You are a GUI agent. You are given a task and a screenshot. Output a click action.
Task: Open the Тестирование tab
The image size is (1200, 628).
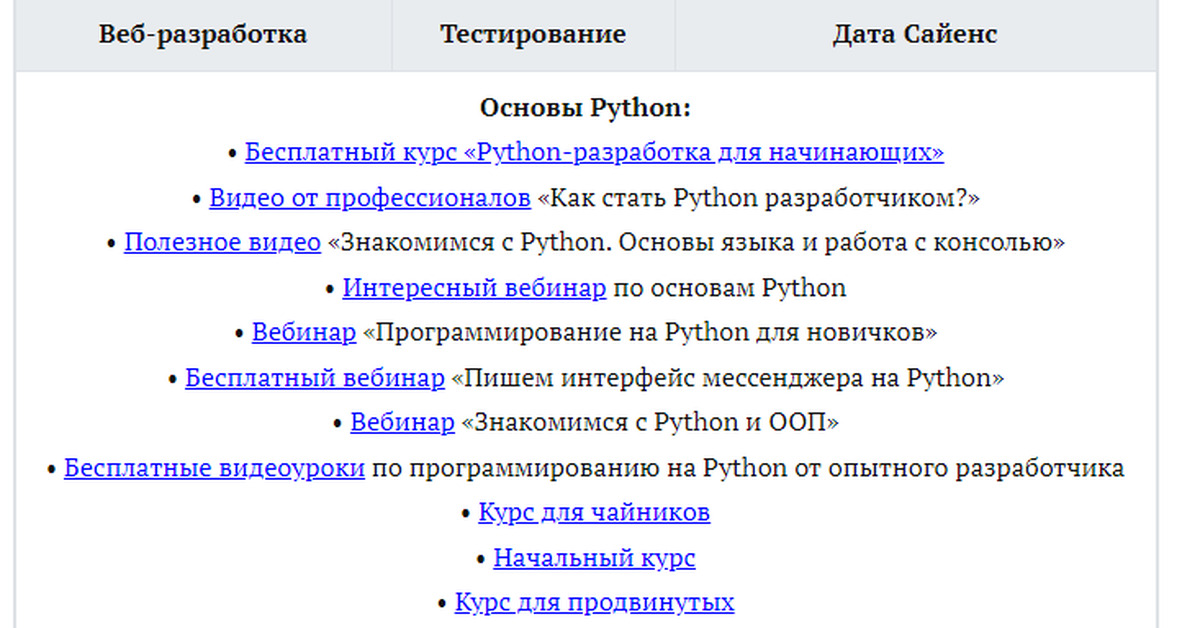533,35
